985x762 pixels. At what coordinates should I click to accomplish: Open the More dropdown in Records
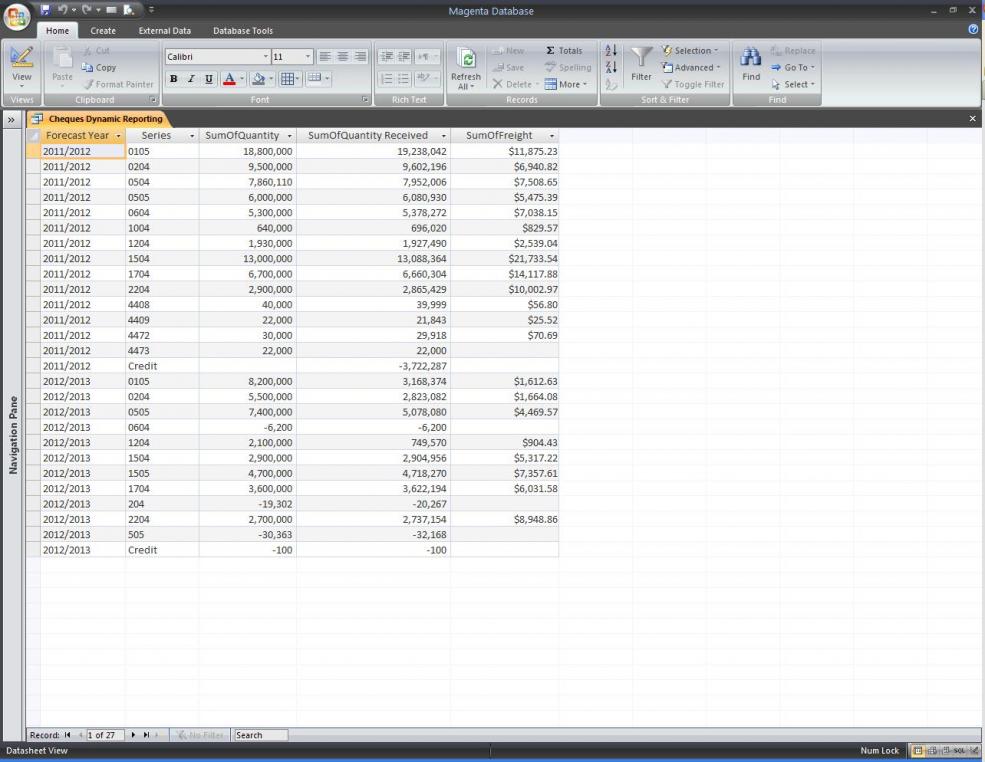tap(566, 84)
